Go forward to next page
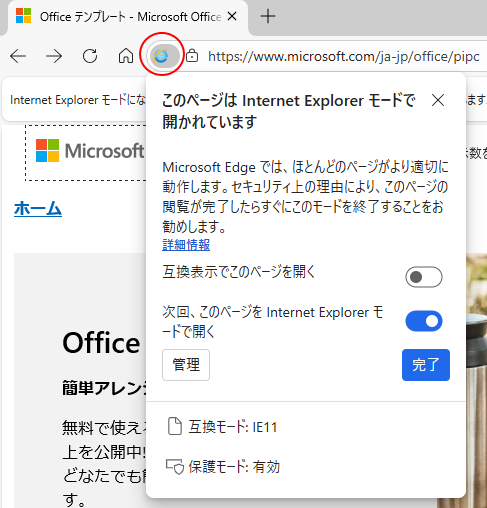Image resolution: width=487 pixels, height=508 pixels. point(54,56)
